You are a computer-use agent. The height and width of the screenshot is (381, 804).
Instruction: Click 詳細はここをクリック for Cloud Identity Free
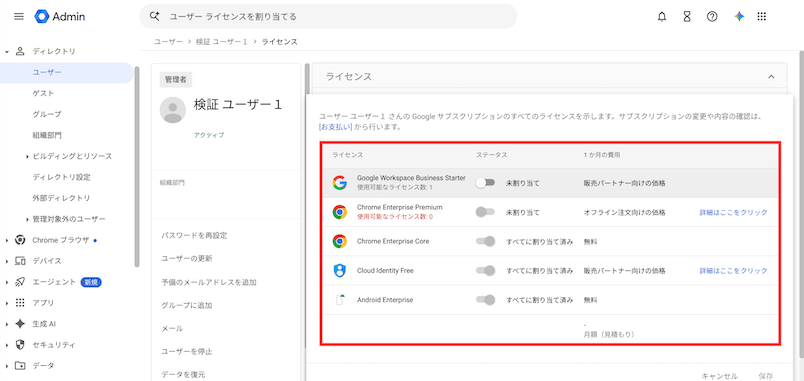pos(733,271)
